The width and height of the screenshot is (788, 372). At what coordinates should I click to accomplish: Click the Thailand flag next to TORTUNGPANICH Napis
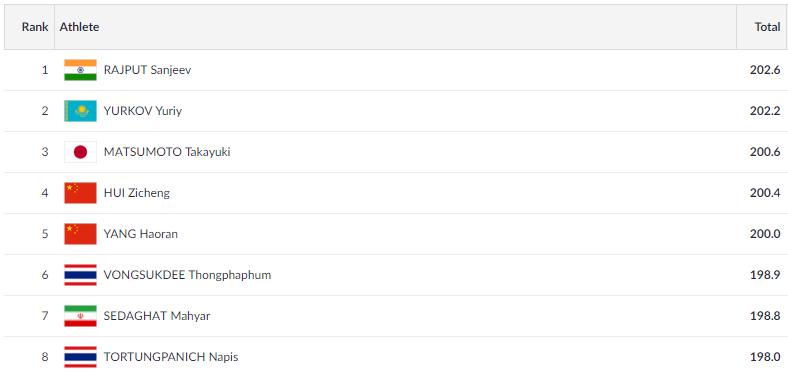pos(80,357)
